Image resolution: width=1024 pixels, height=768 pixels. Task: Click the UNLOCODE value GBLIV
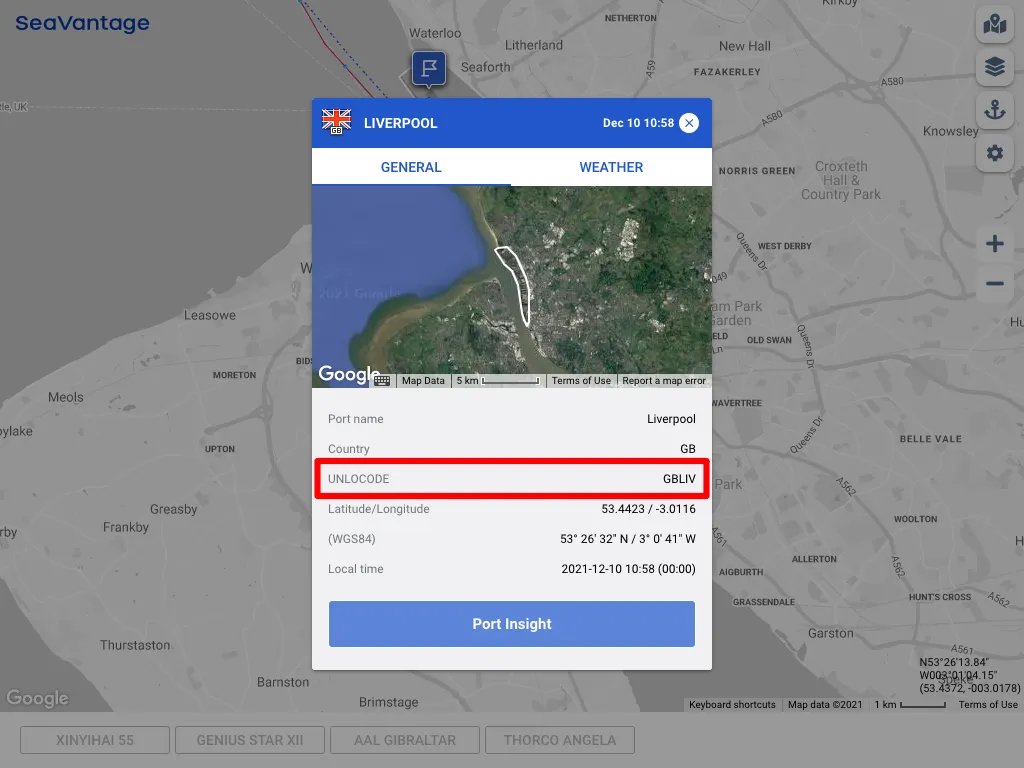point(679,479)
